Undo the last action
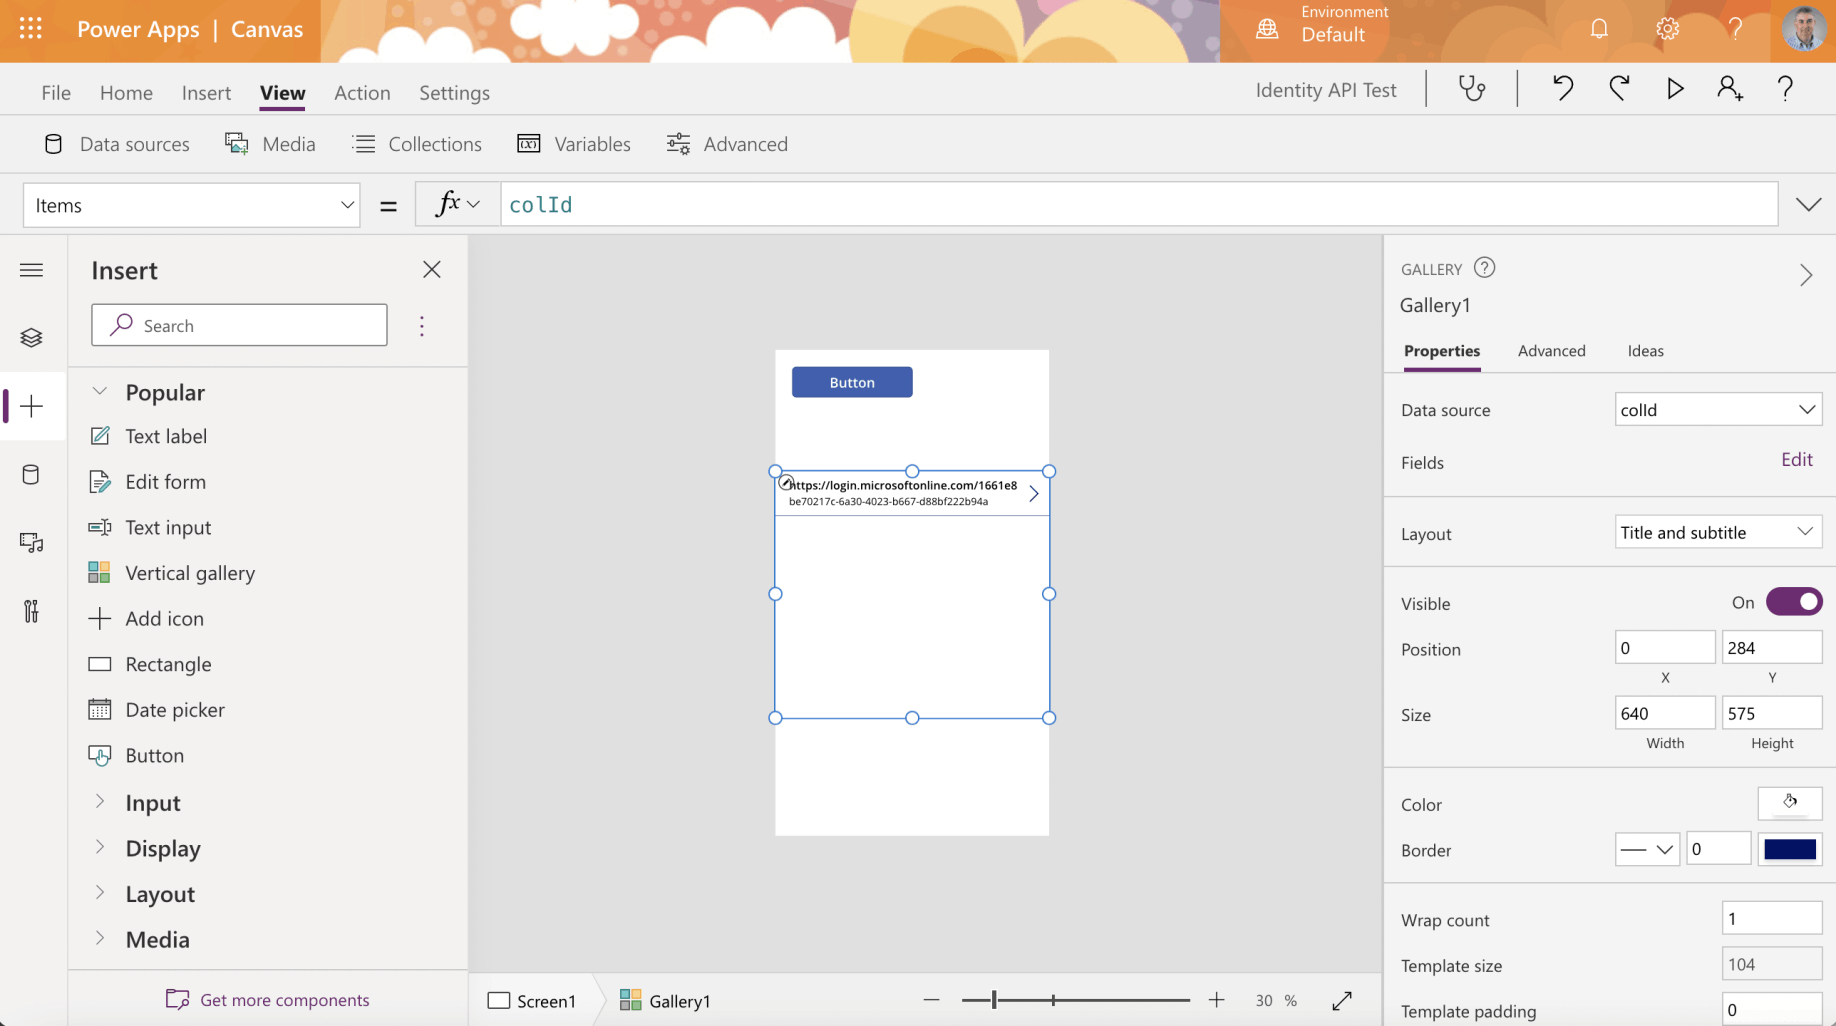The height and width of the screenshot is (1026, 1836). (x=1563, y=89)
